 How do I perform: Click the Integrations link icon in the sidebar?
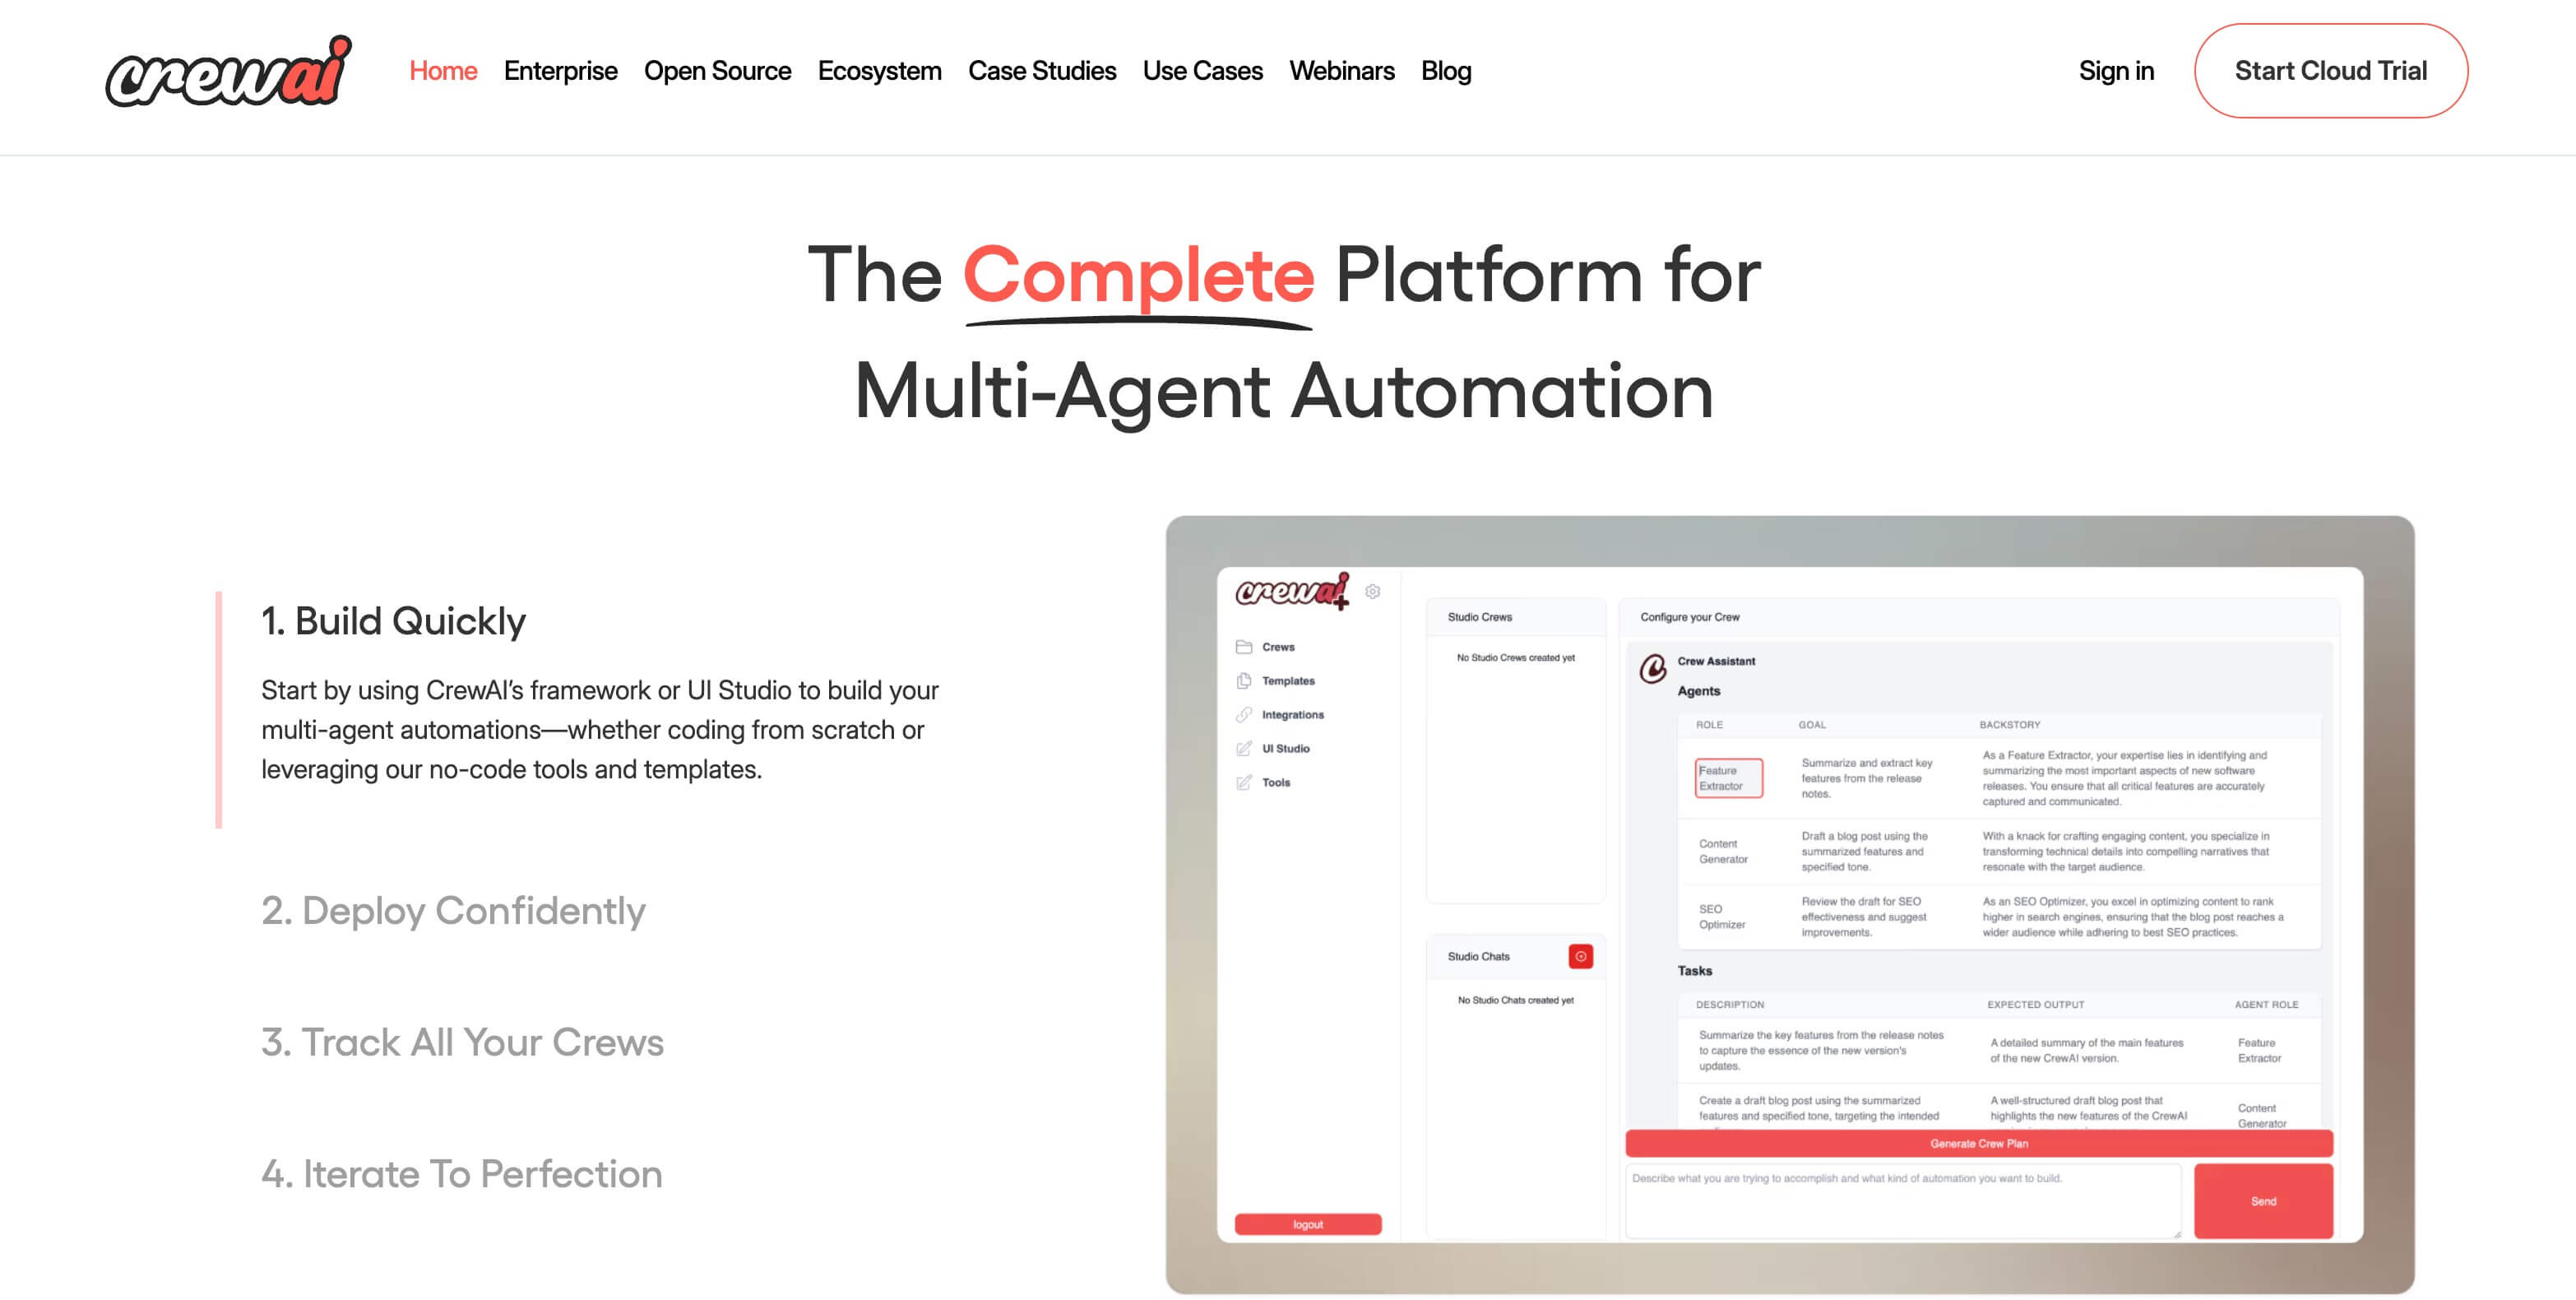coord(1244,715)
